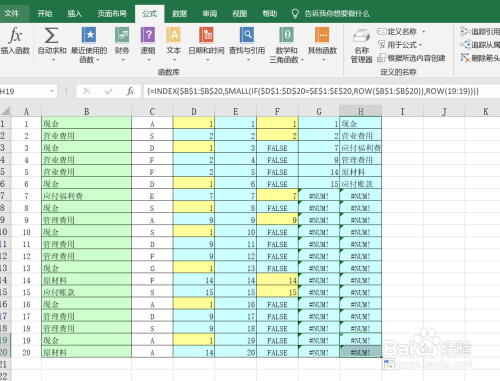Image resolution: width=500 pixels, height=381 pixels.
Task: Open the Text (文本) functions library
Action: point(174,44)
